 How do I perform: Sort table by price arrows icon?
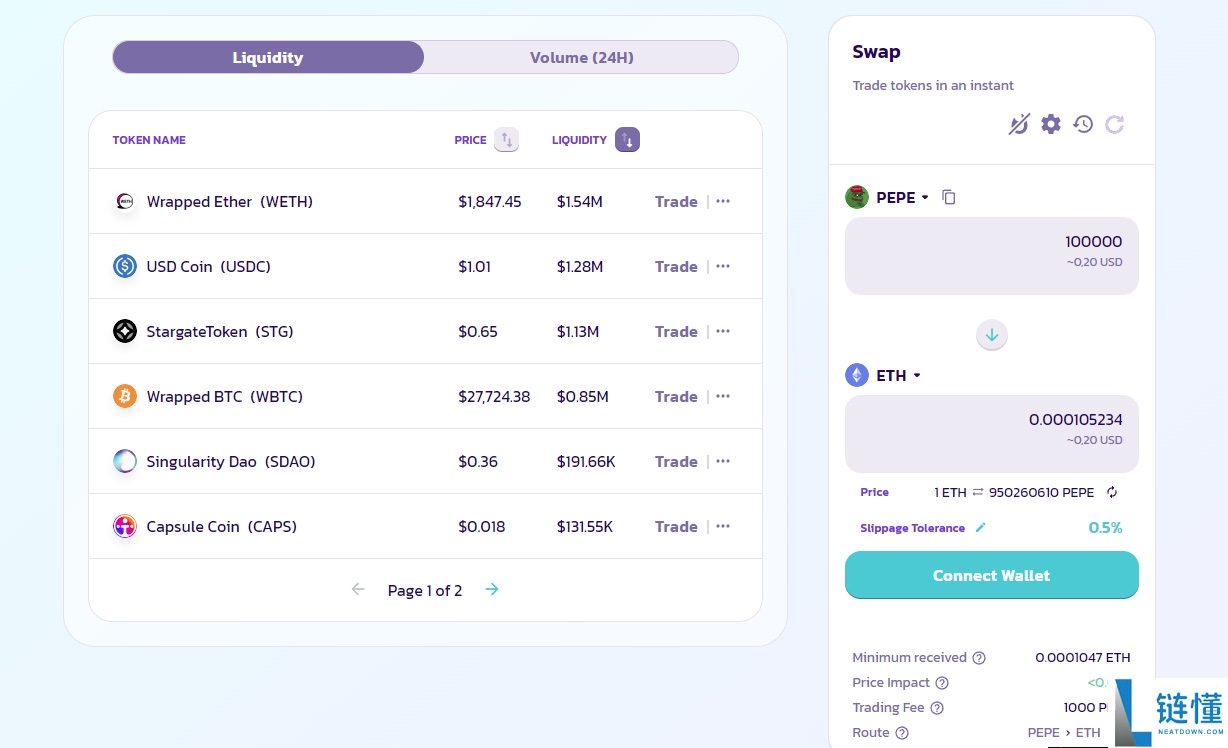507,140
